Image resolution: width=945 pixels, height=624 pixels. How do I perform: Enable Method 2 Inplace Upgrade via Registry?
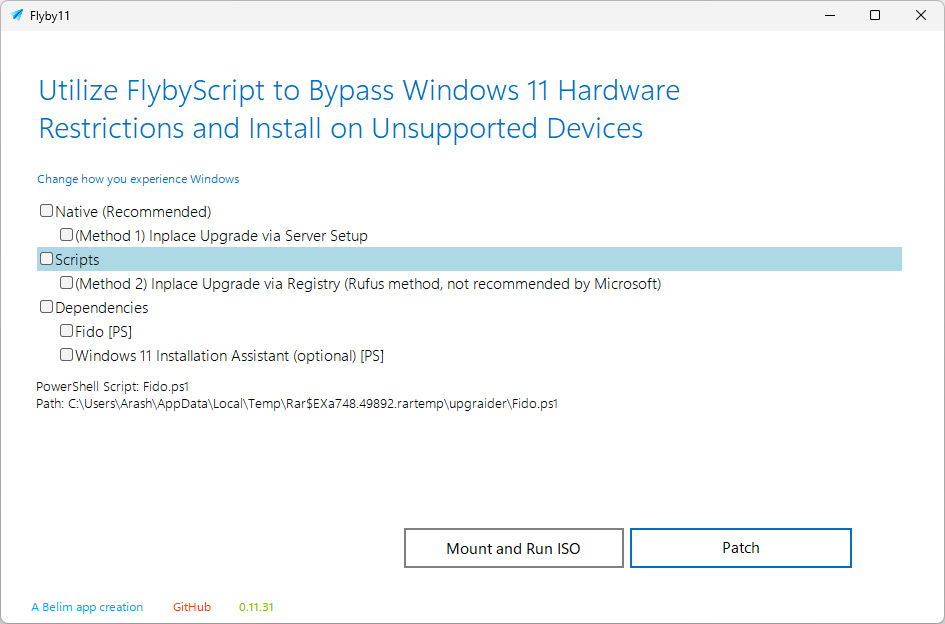pyautogui.click(x=66, y=283)
